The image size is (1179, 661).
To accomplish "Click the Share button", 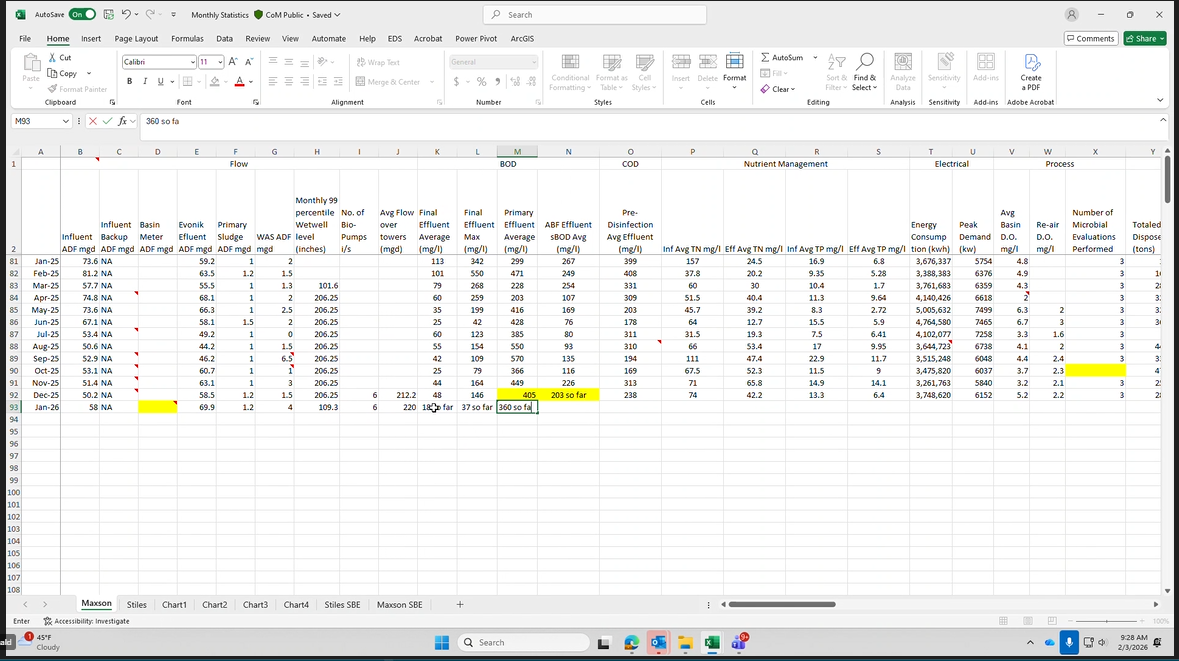I will coord(1144,38).
